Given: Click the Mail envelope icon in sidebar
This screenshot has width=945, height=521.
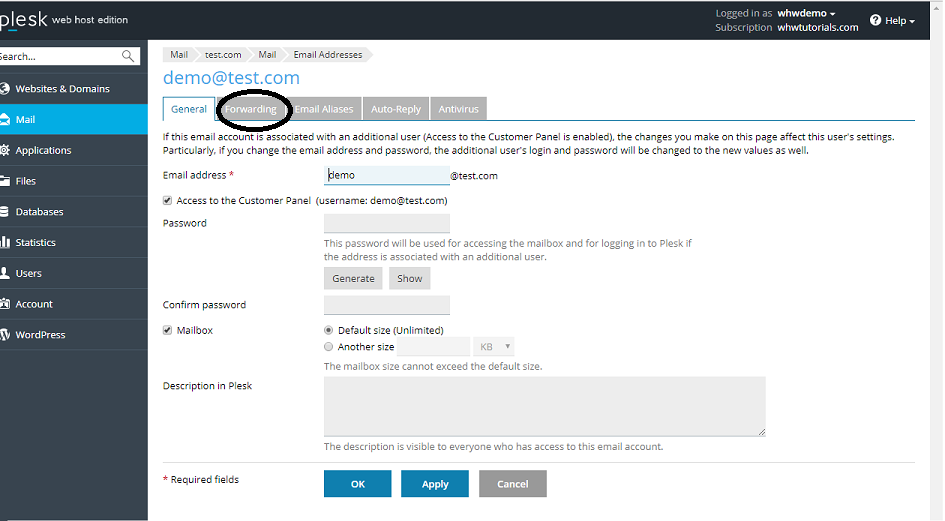Looking at the screenshot, I should click(5, 120).
